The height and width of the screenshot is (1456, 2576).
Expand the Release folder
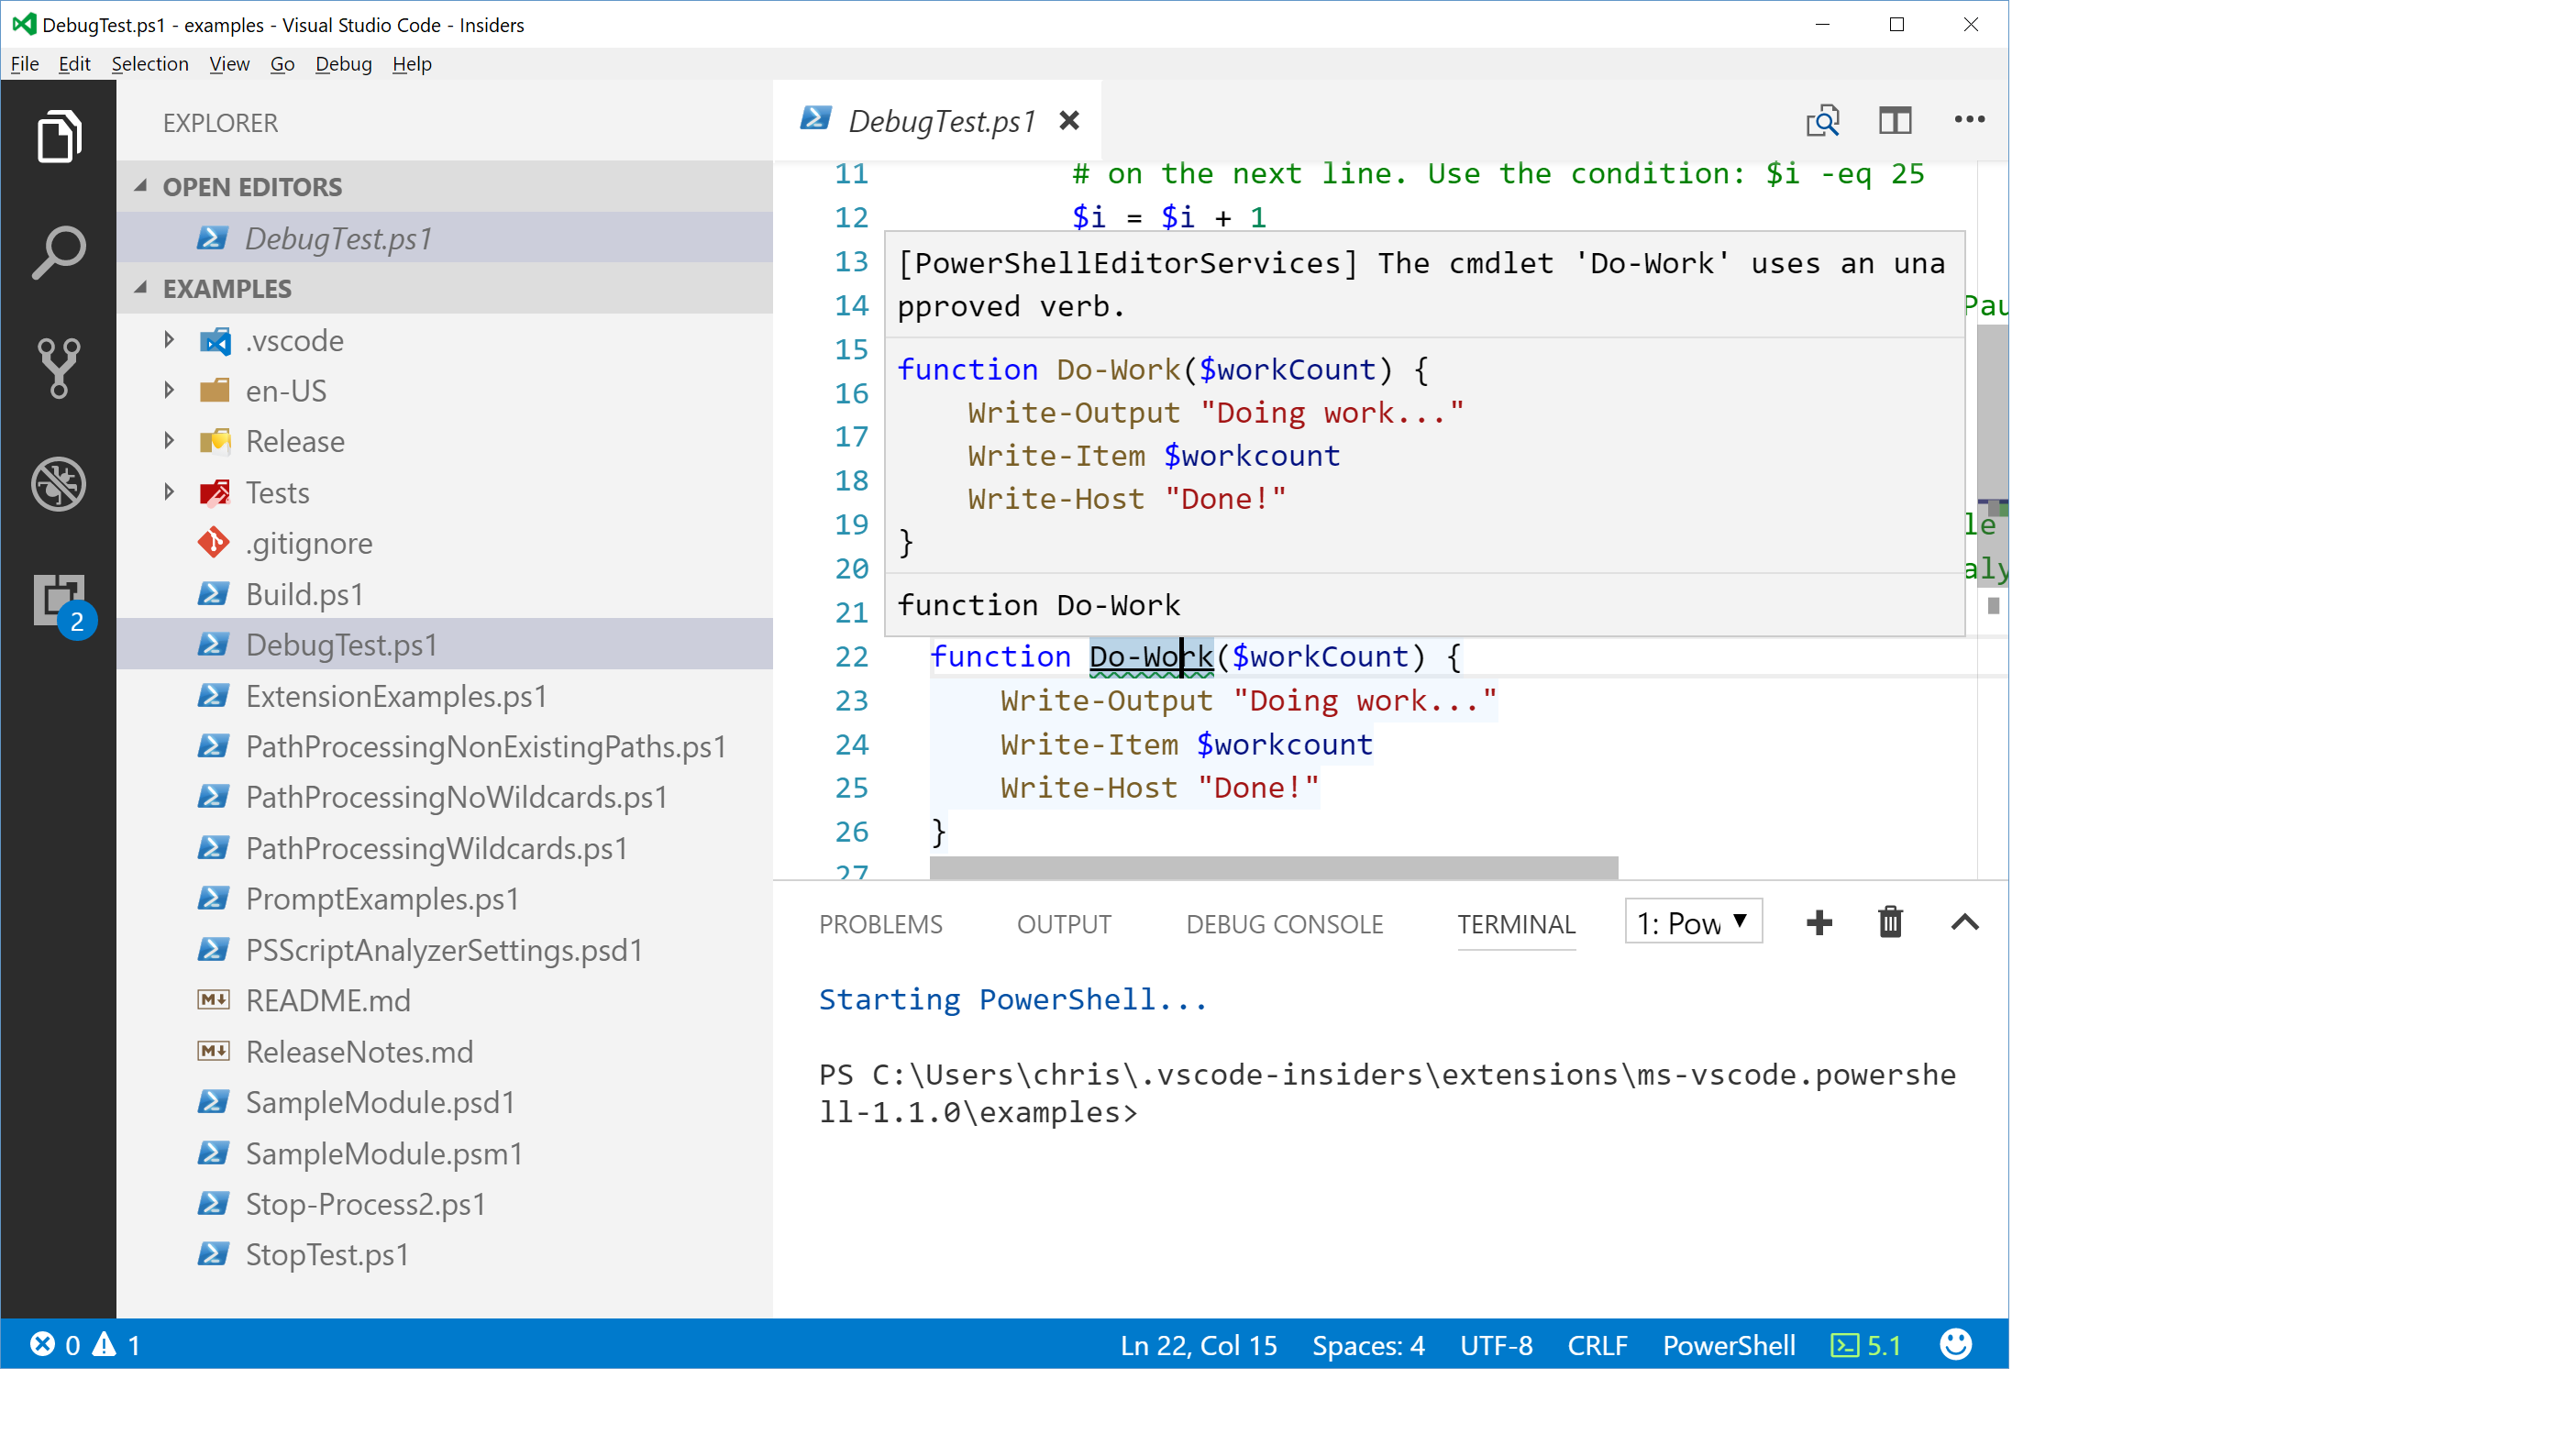[169, 441]
